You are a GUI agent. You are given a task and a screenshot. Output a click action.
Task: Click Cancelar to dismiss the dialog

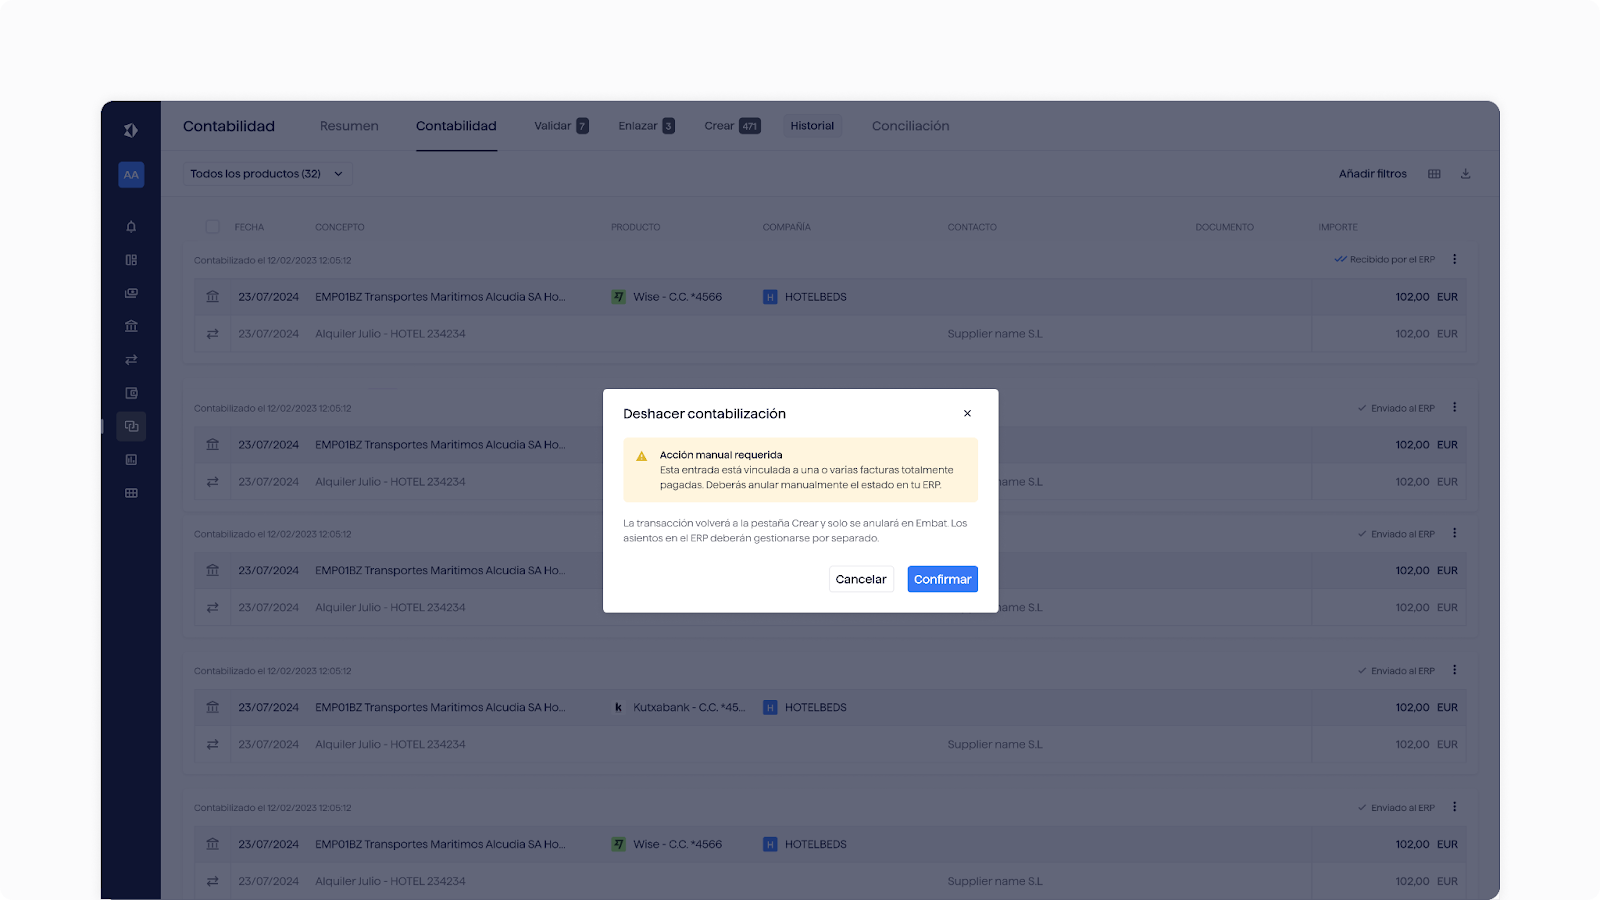coord(860,579)
